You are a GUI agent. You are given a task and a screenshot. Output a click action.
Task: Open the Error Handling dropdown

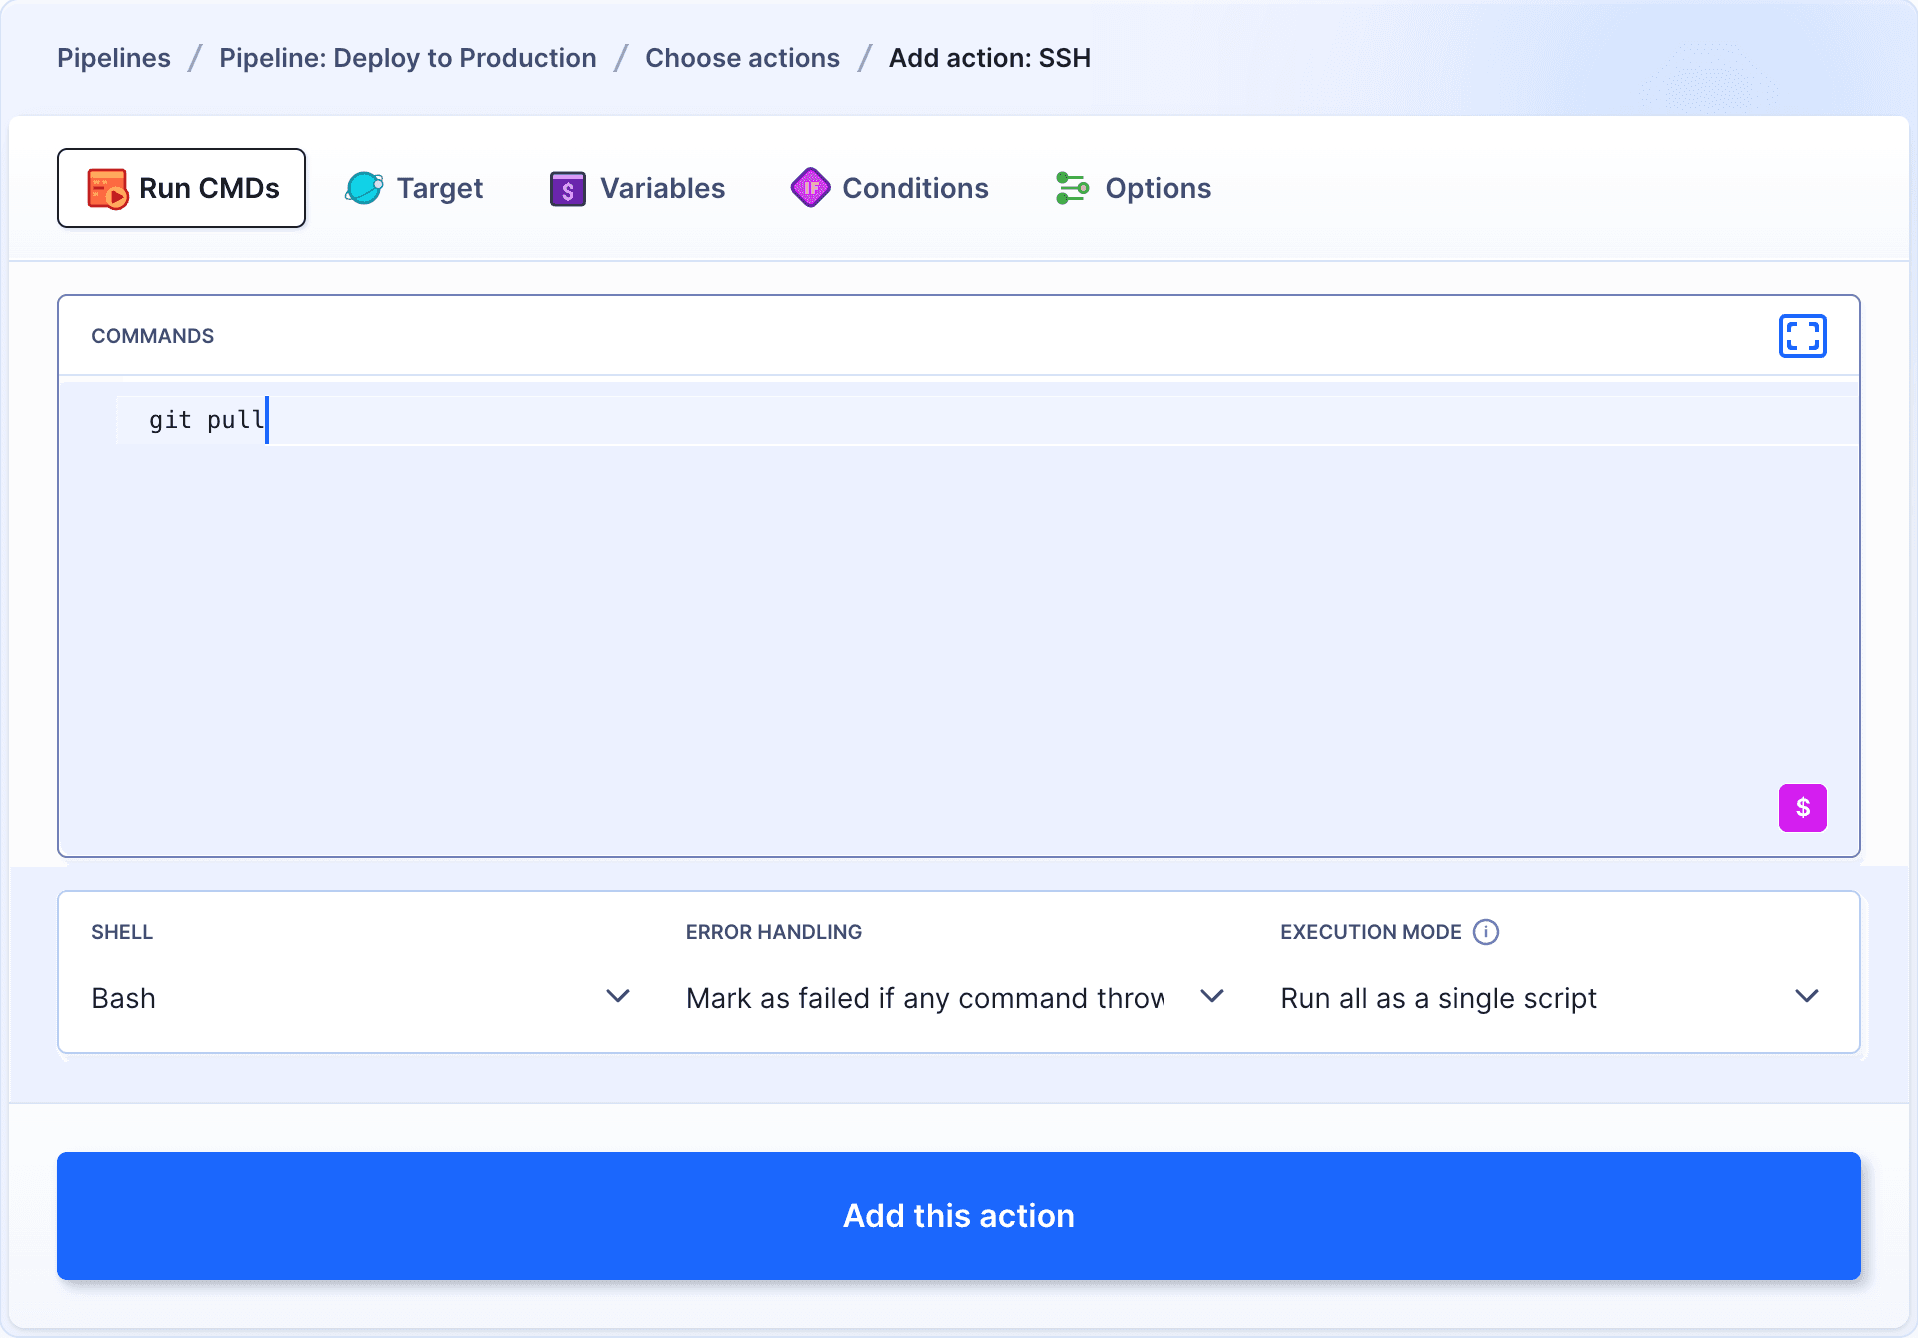[953, 998]
